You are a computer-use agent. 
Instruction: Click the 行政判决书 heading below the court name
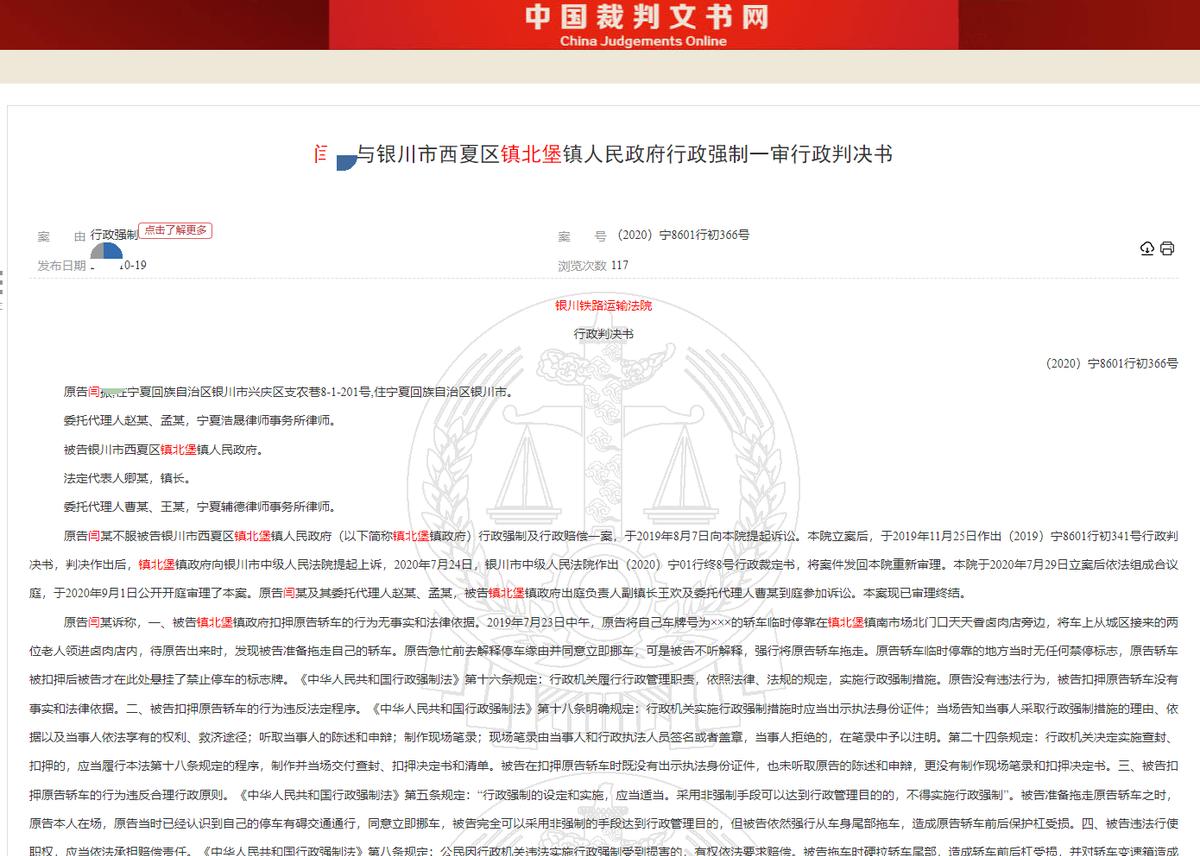603,334
